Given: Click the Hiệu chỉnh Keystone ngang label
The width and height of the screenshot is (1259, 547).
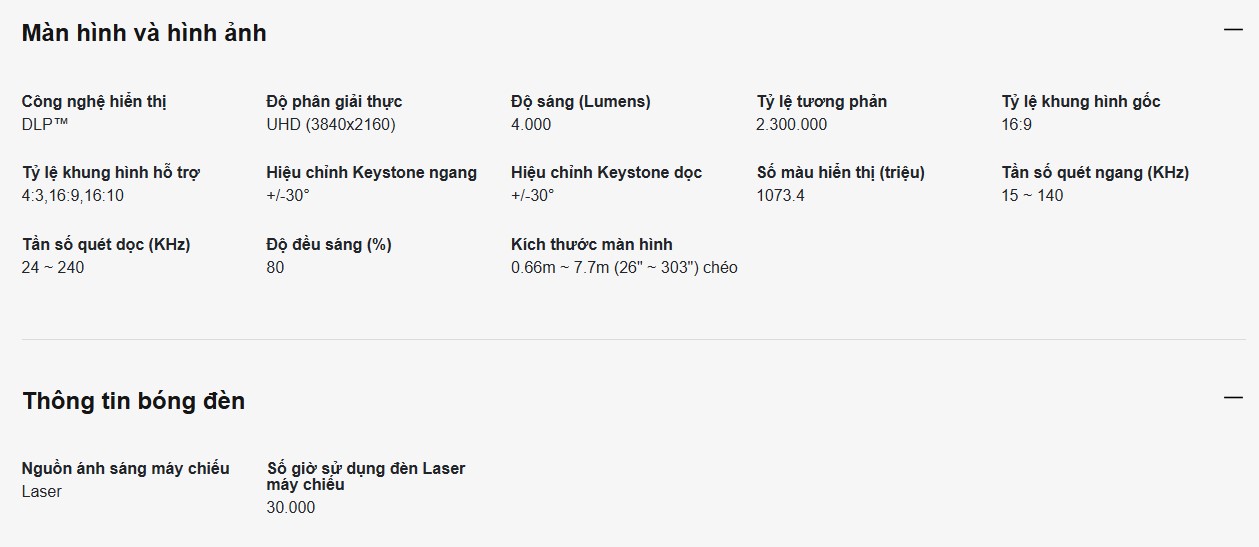Looking at the screenshot, I should (x=372, y=172).
